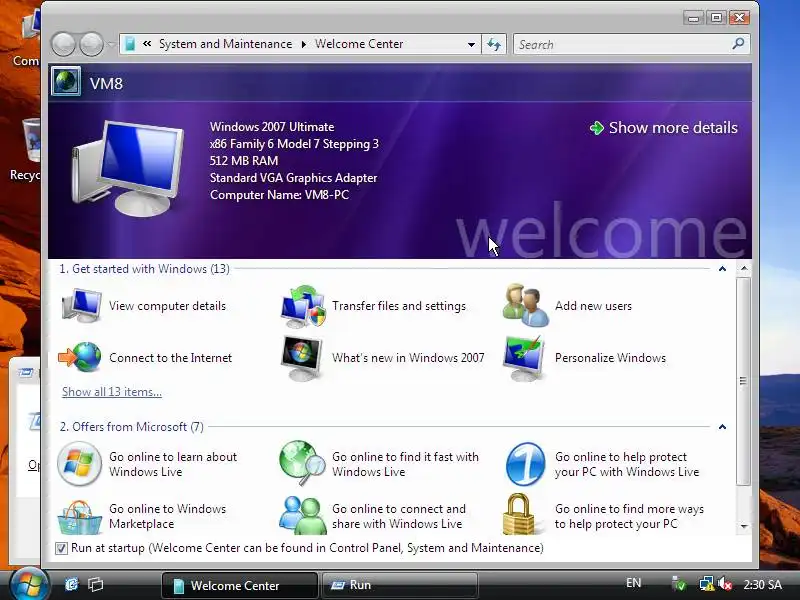Click the Forward navigation button
This screenshot has width=800, height=600.
click(x=92, y=44)
